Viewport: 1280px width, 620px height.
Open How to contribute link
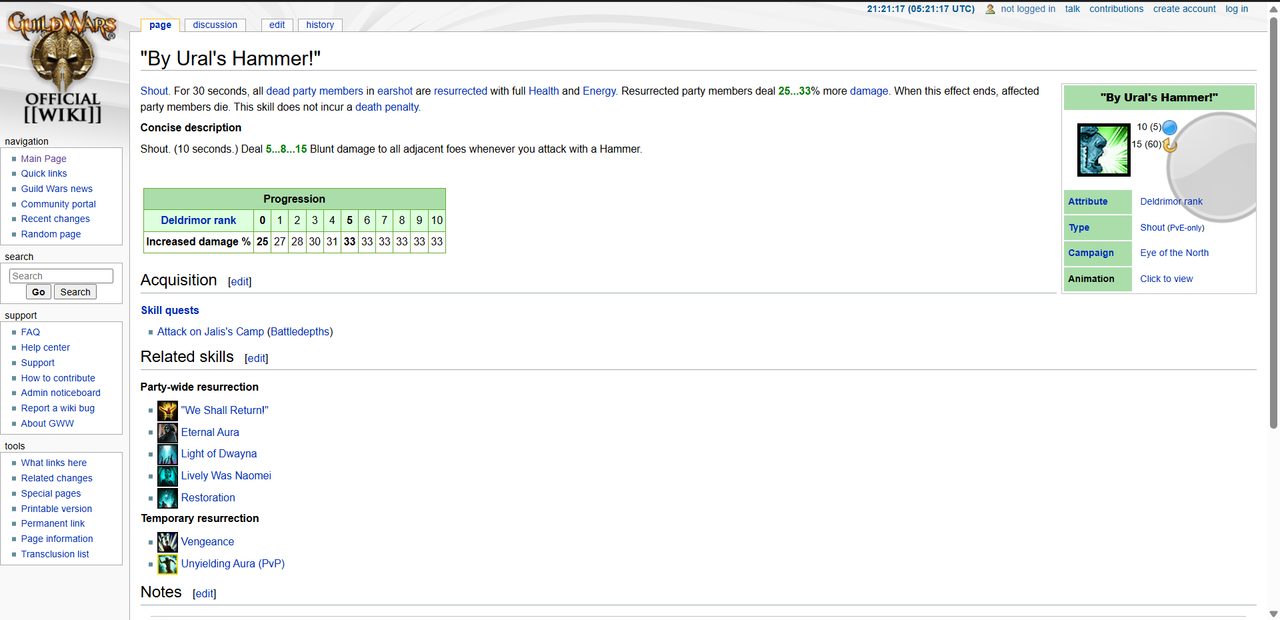click(58, 378)
